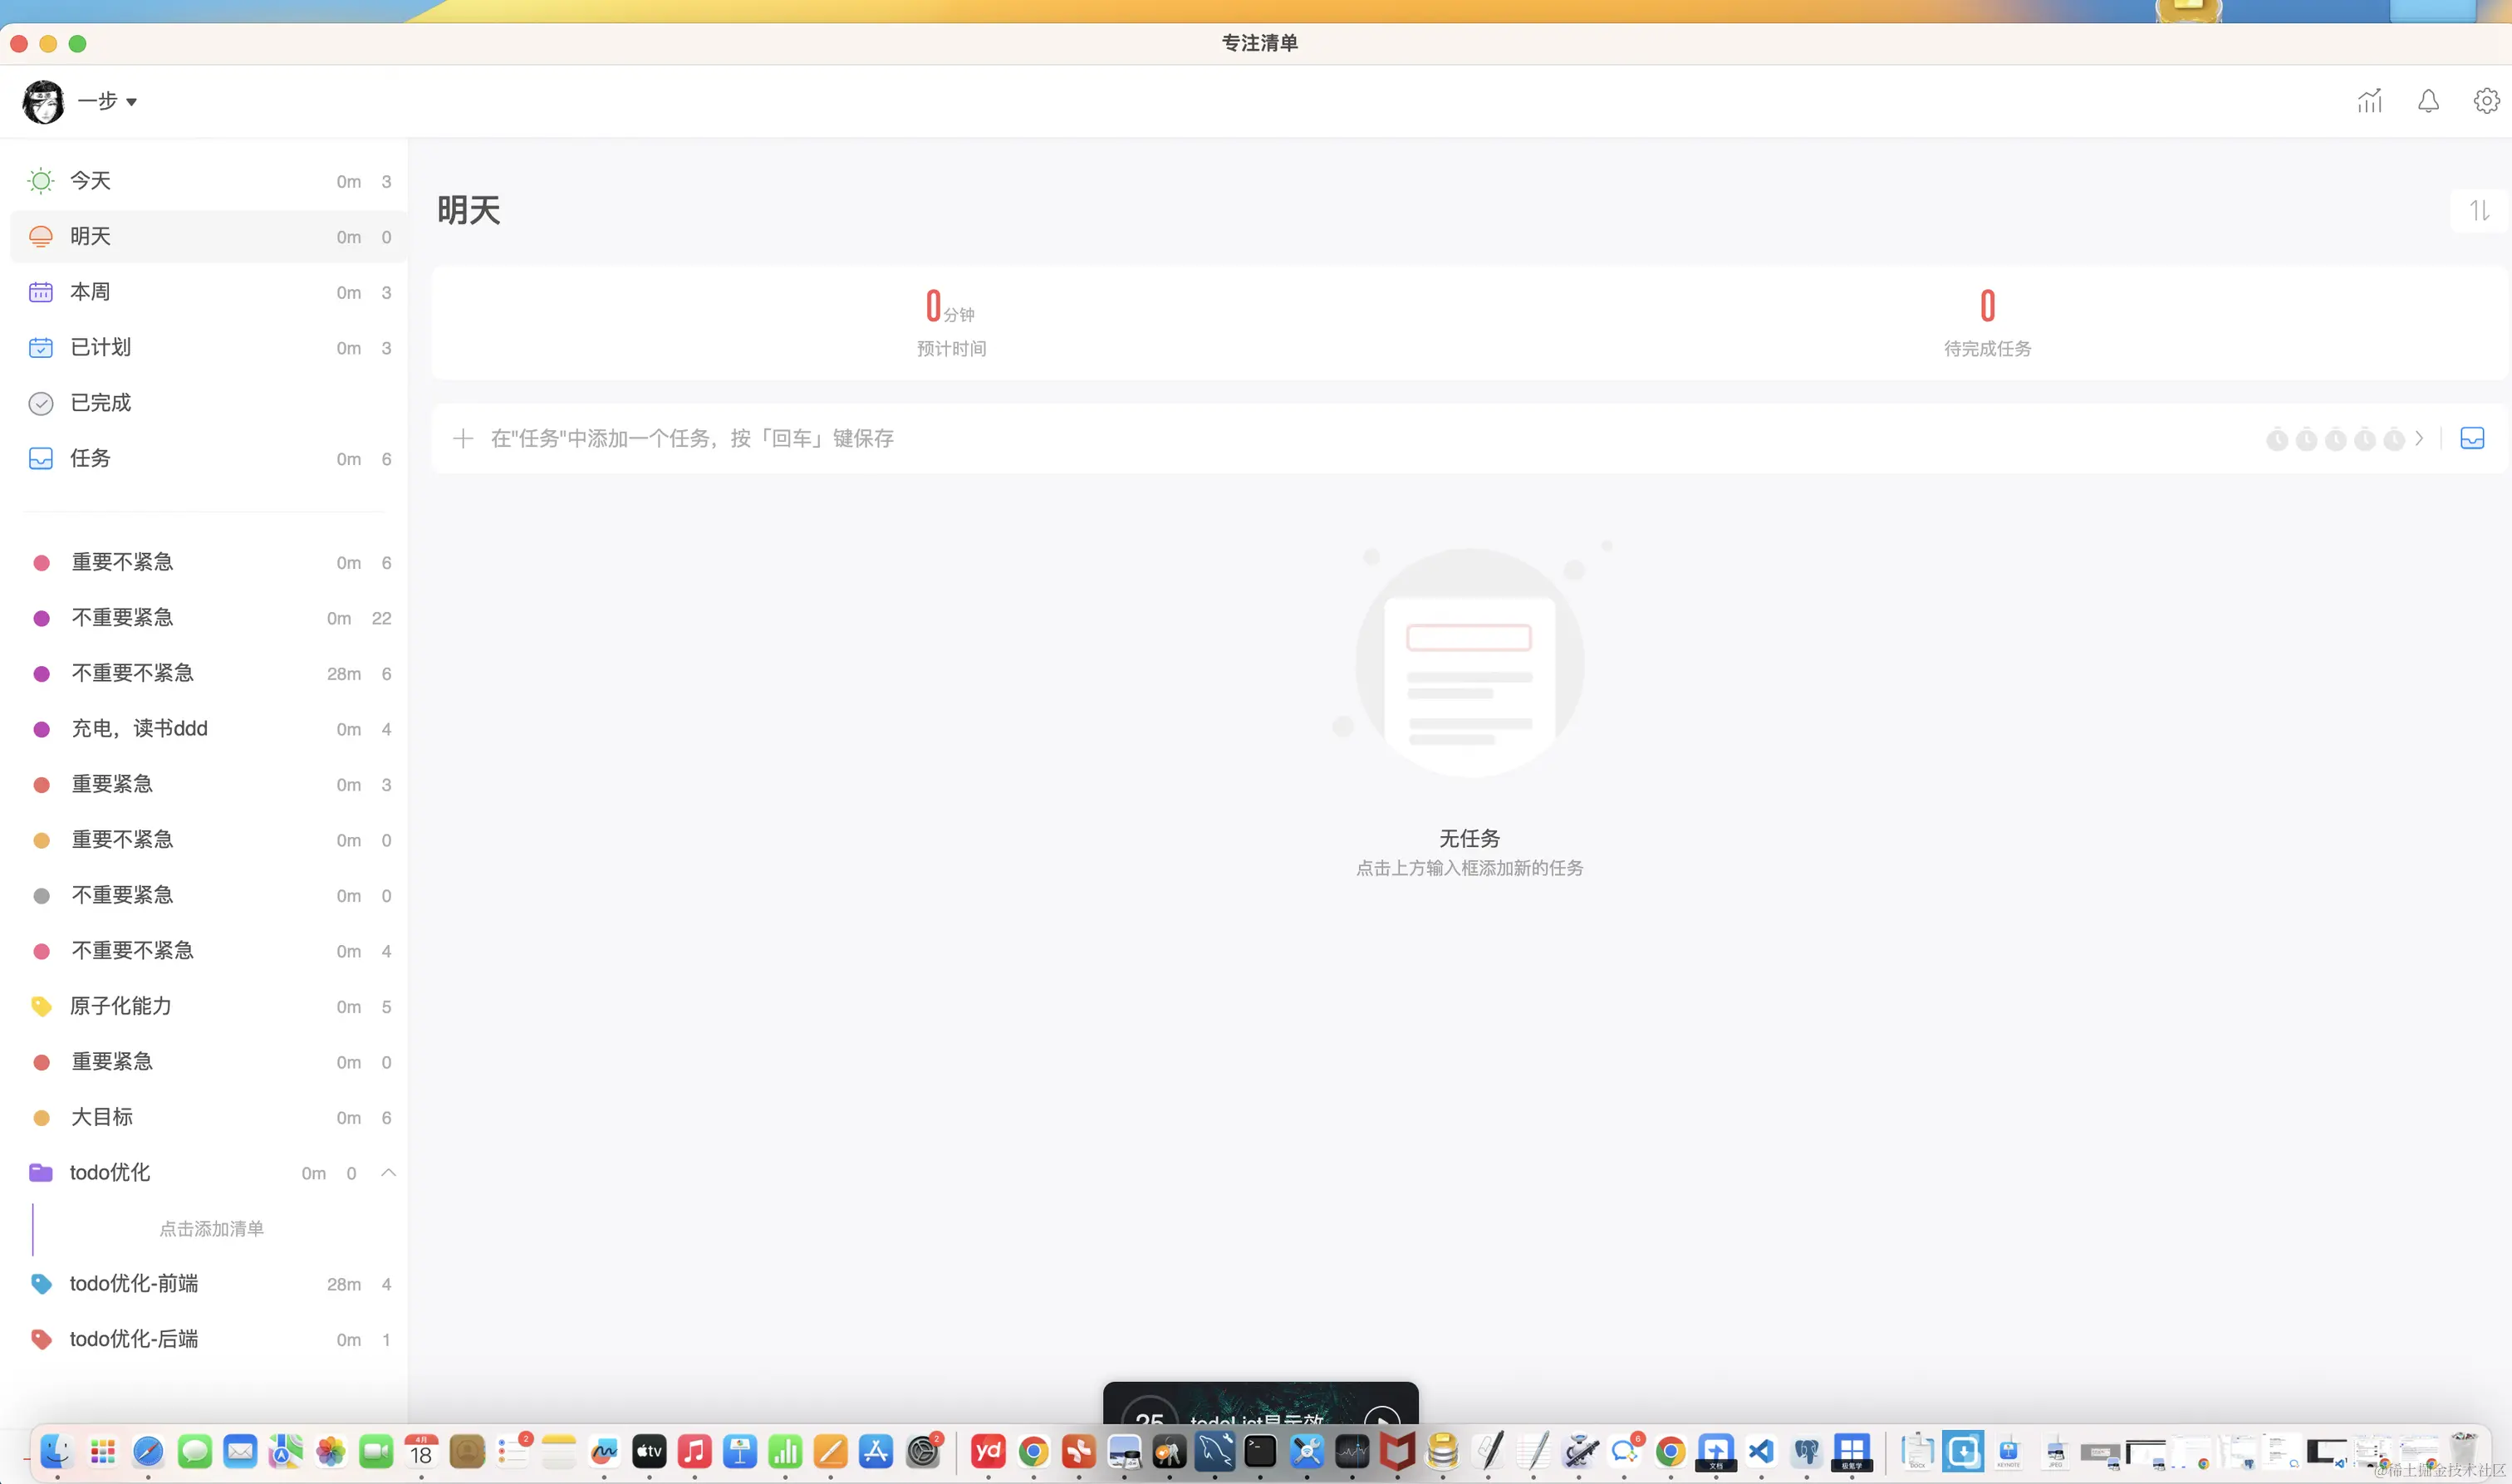Open the notification bell
The image size is (2512, 1484).
point(2428,101)
